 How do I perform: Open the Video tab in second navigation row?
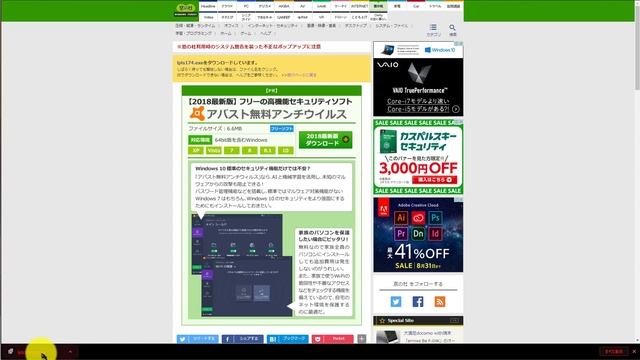point(208,17)
